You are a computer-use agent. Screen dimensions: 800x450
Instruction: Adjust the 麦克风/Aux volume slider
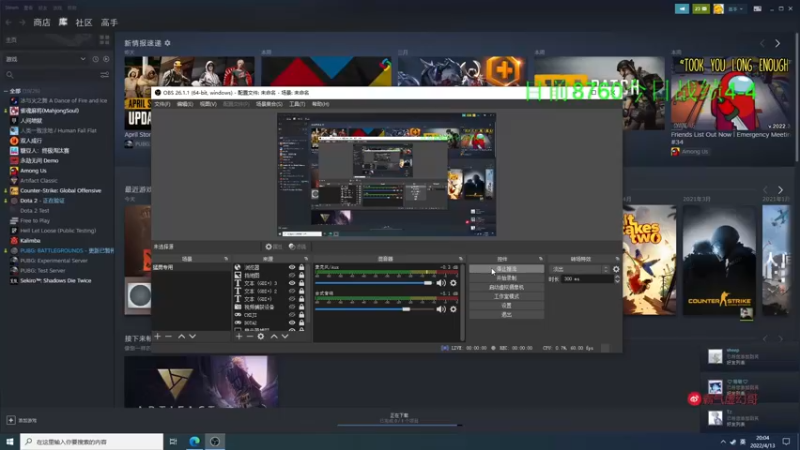(374, 283)
